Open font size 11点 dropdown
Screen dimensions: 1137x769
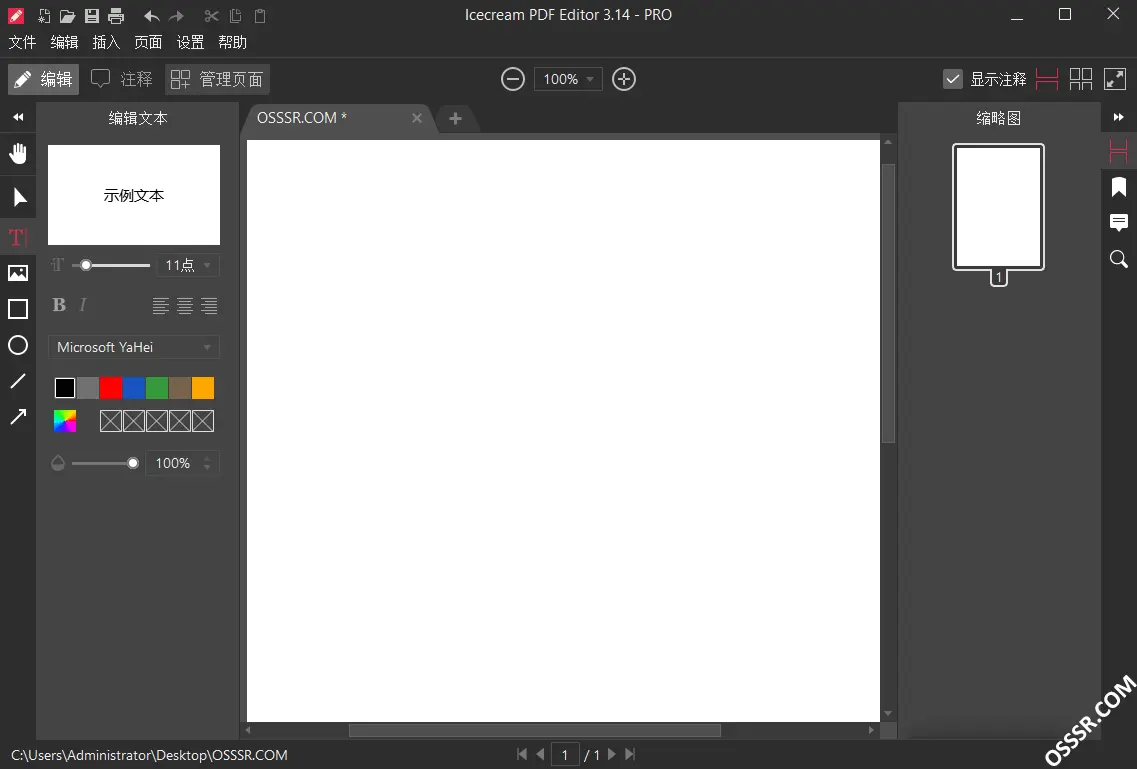[x=188, y=265]
